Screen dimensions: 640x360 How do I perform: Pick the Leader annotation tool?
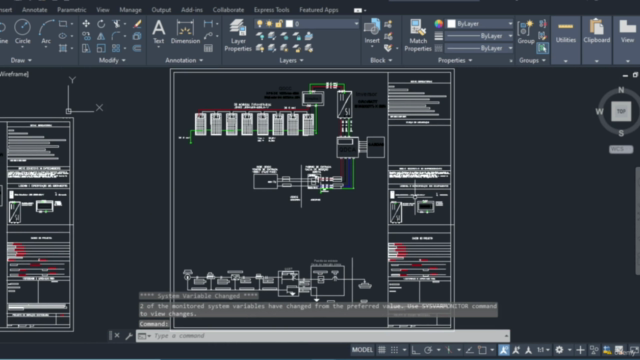click(208, 36)
